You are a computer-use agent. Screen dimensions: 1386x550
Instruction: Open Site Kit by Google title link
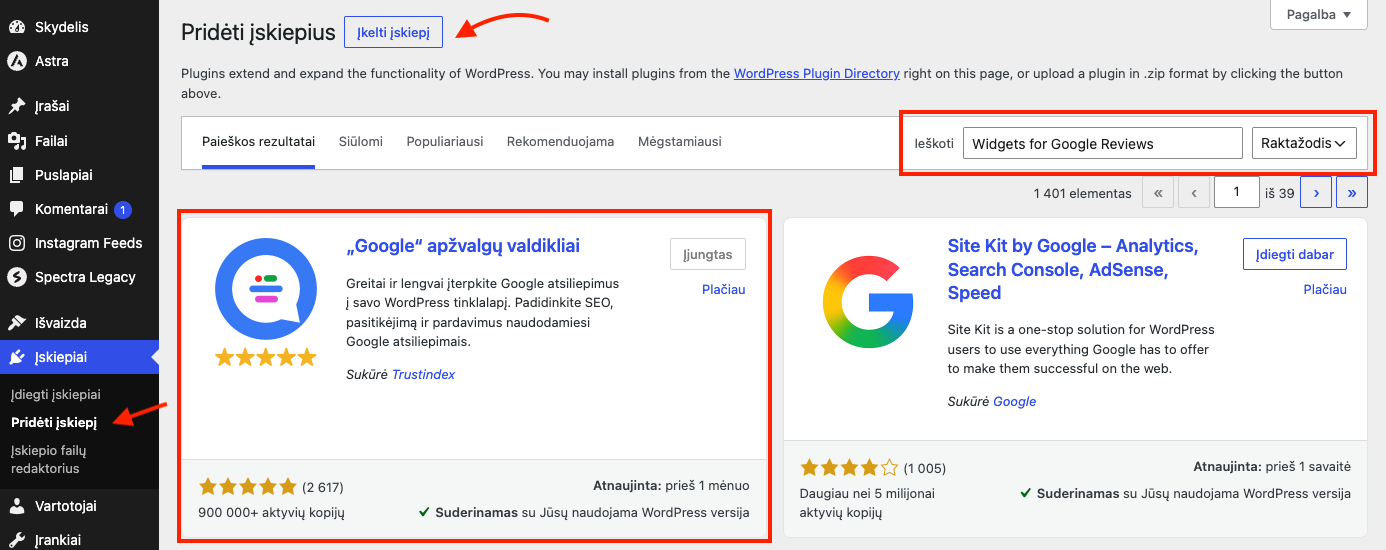pos(1073,269)
